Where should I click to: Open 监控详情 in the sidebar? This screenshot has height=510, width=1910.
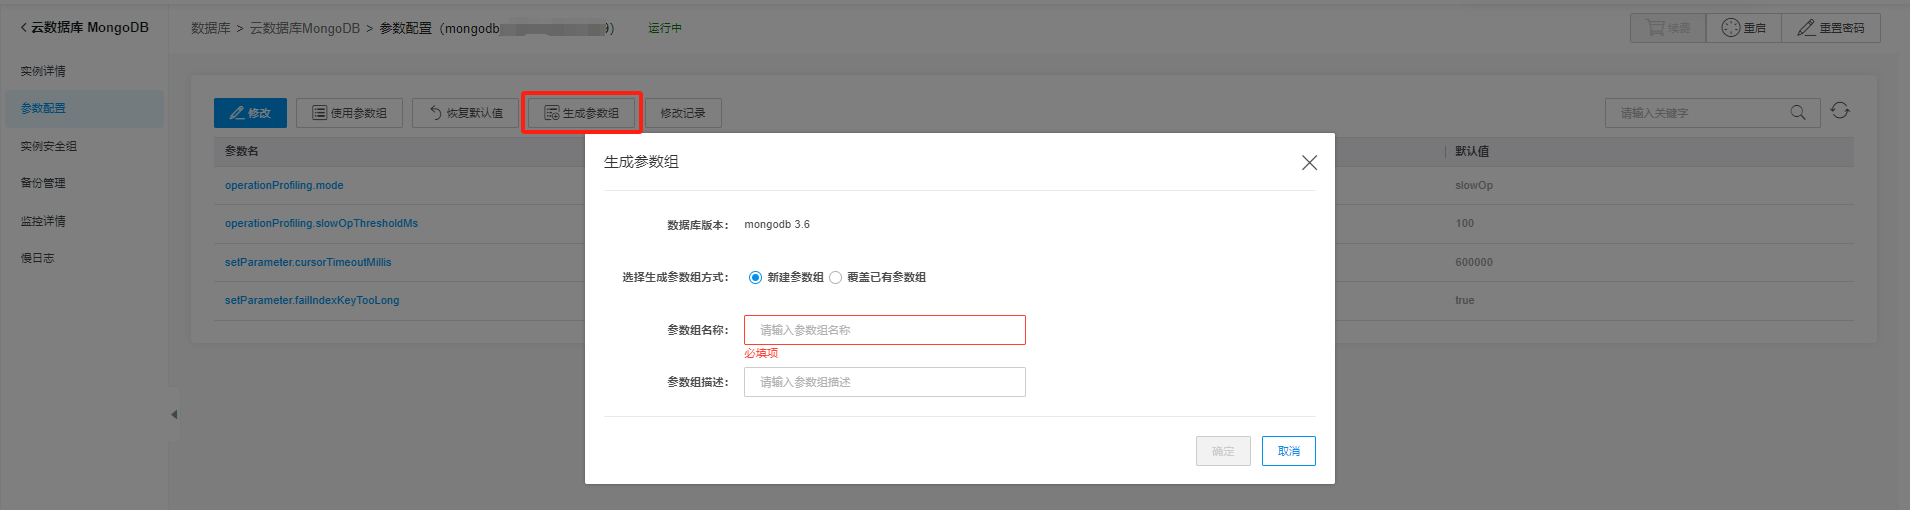click(x=43, y=221)
